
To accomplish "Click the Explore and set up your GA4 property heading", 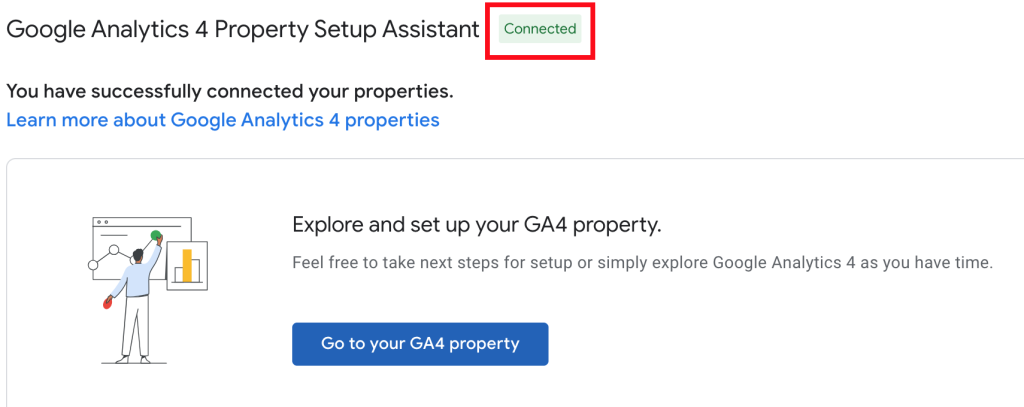I will [x=477, y=225].
